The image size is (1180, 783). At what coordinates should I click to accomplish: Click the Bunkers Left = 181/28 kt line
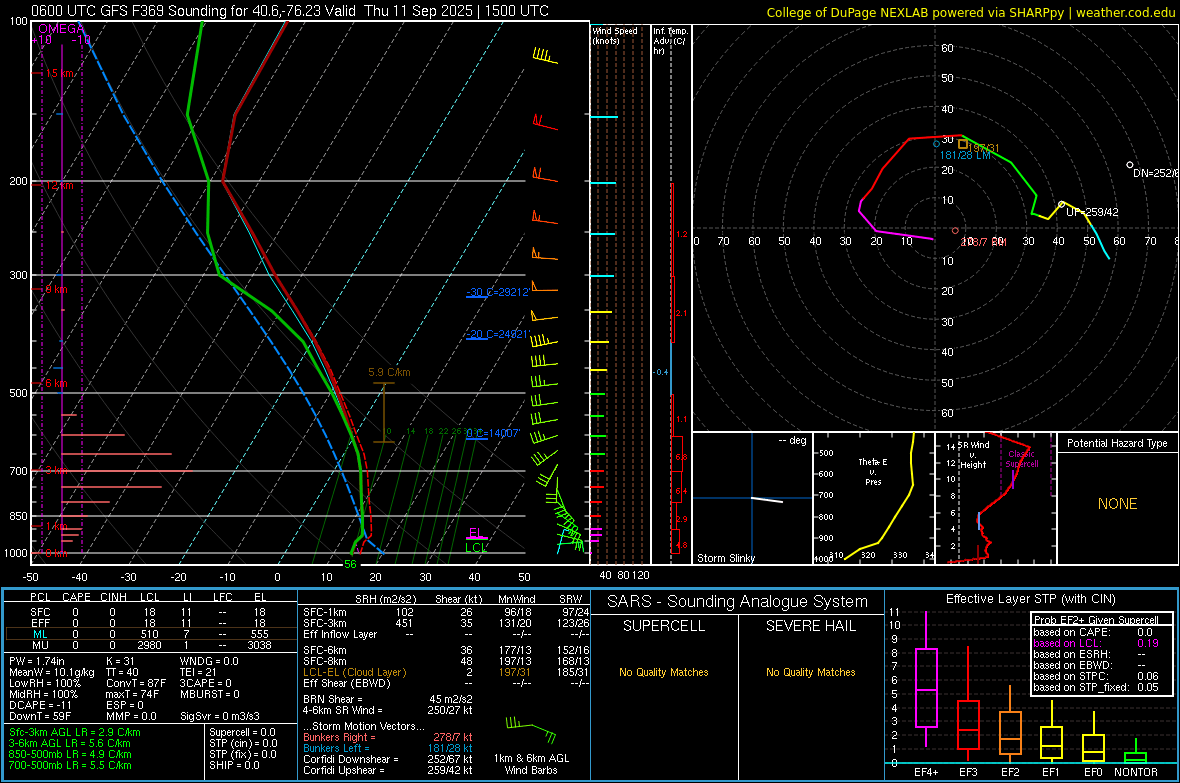point(388,748)
